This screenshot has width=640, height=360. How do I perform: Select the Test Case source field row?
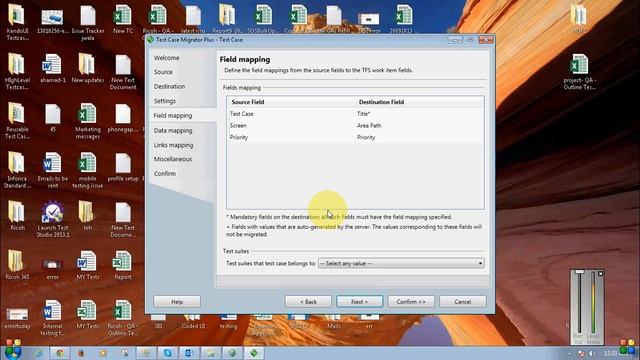pyautogui.click(x=355, y=114)
